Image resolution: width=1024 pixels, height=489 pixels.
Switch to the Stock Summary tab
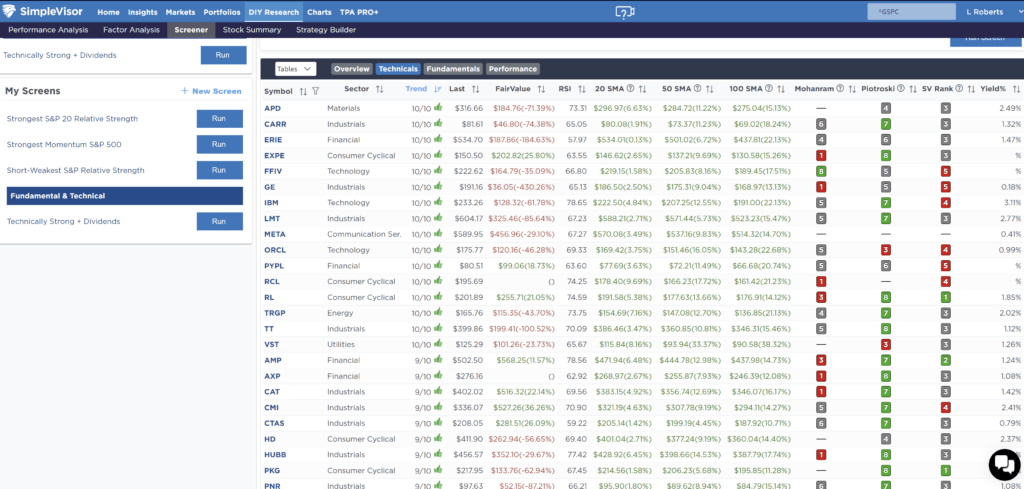251,30
